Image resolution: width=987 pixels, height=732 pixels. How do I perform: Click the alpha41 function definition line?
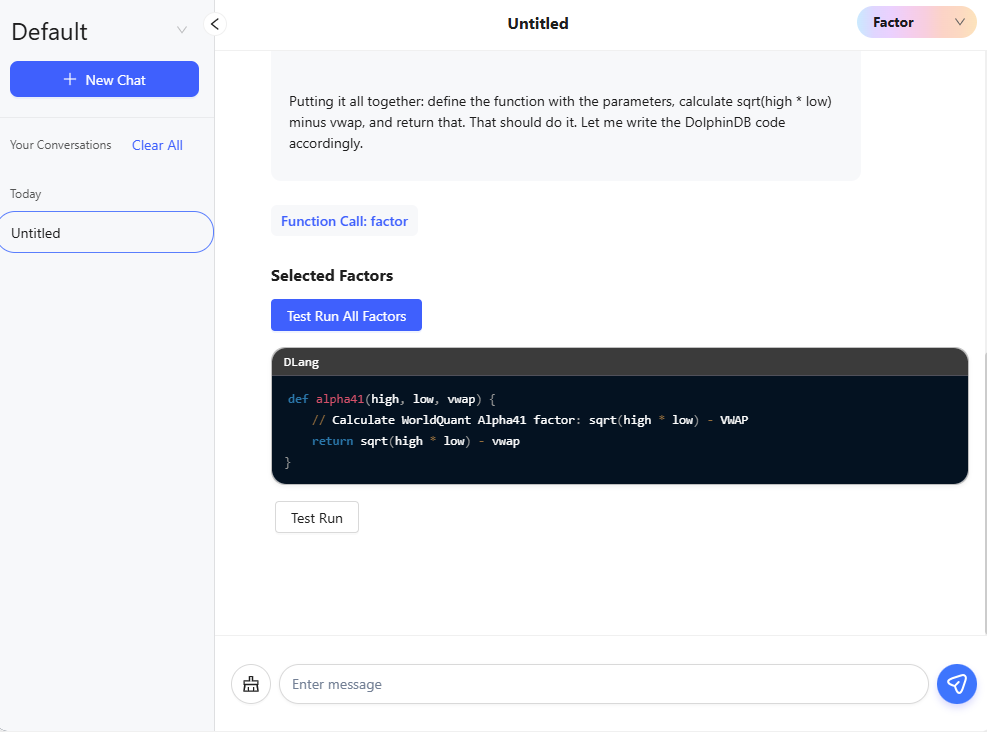(x=392, y=399)
